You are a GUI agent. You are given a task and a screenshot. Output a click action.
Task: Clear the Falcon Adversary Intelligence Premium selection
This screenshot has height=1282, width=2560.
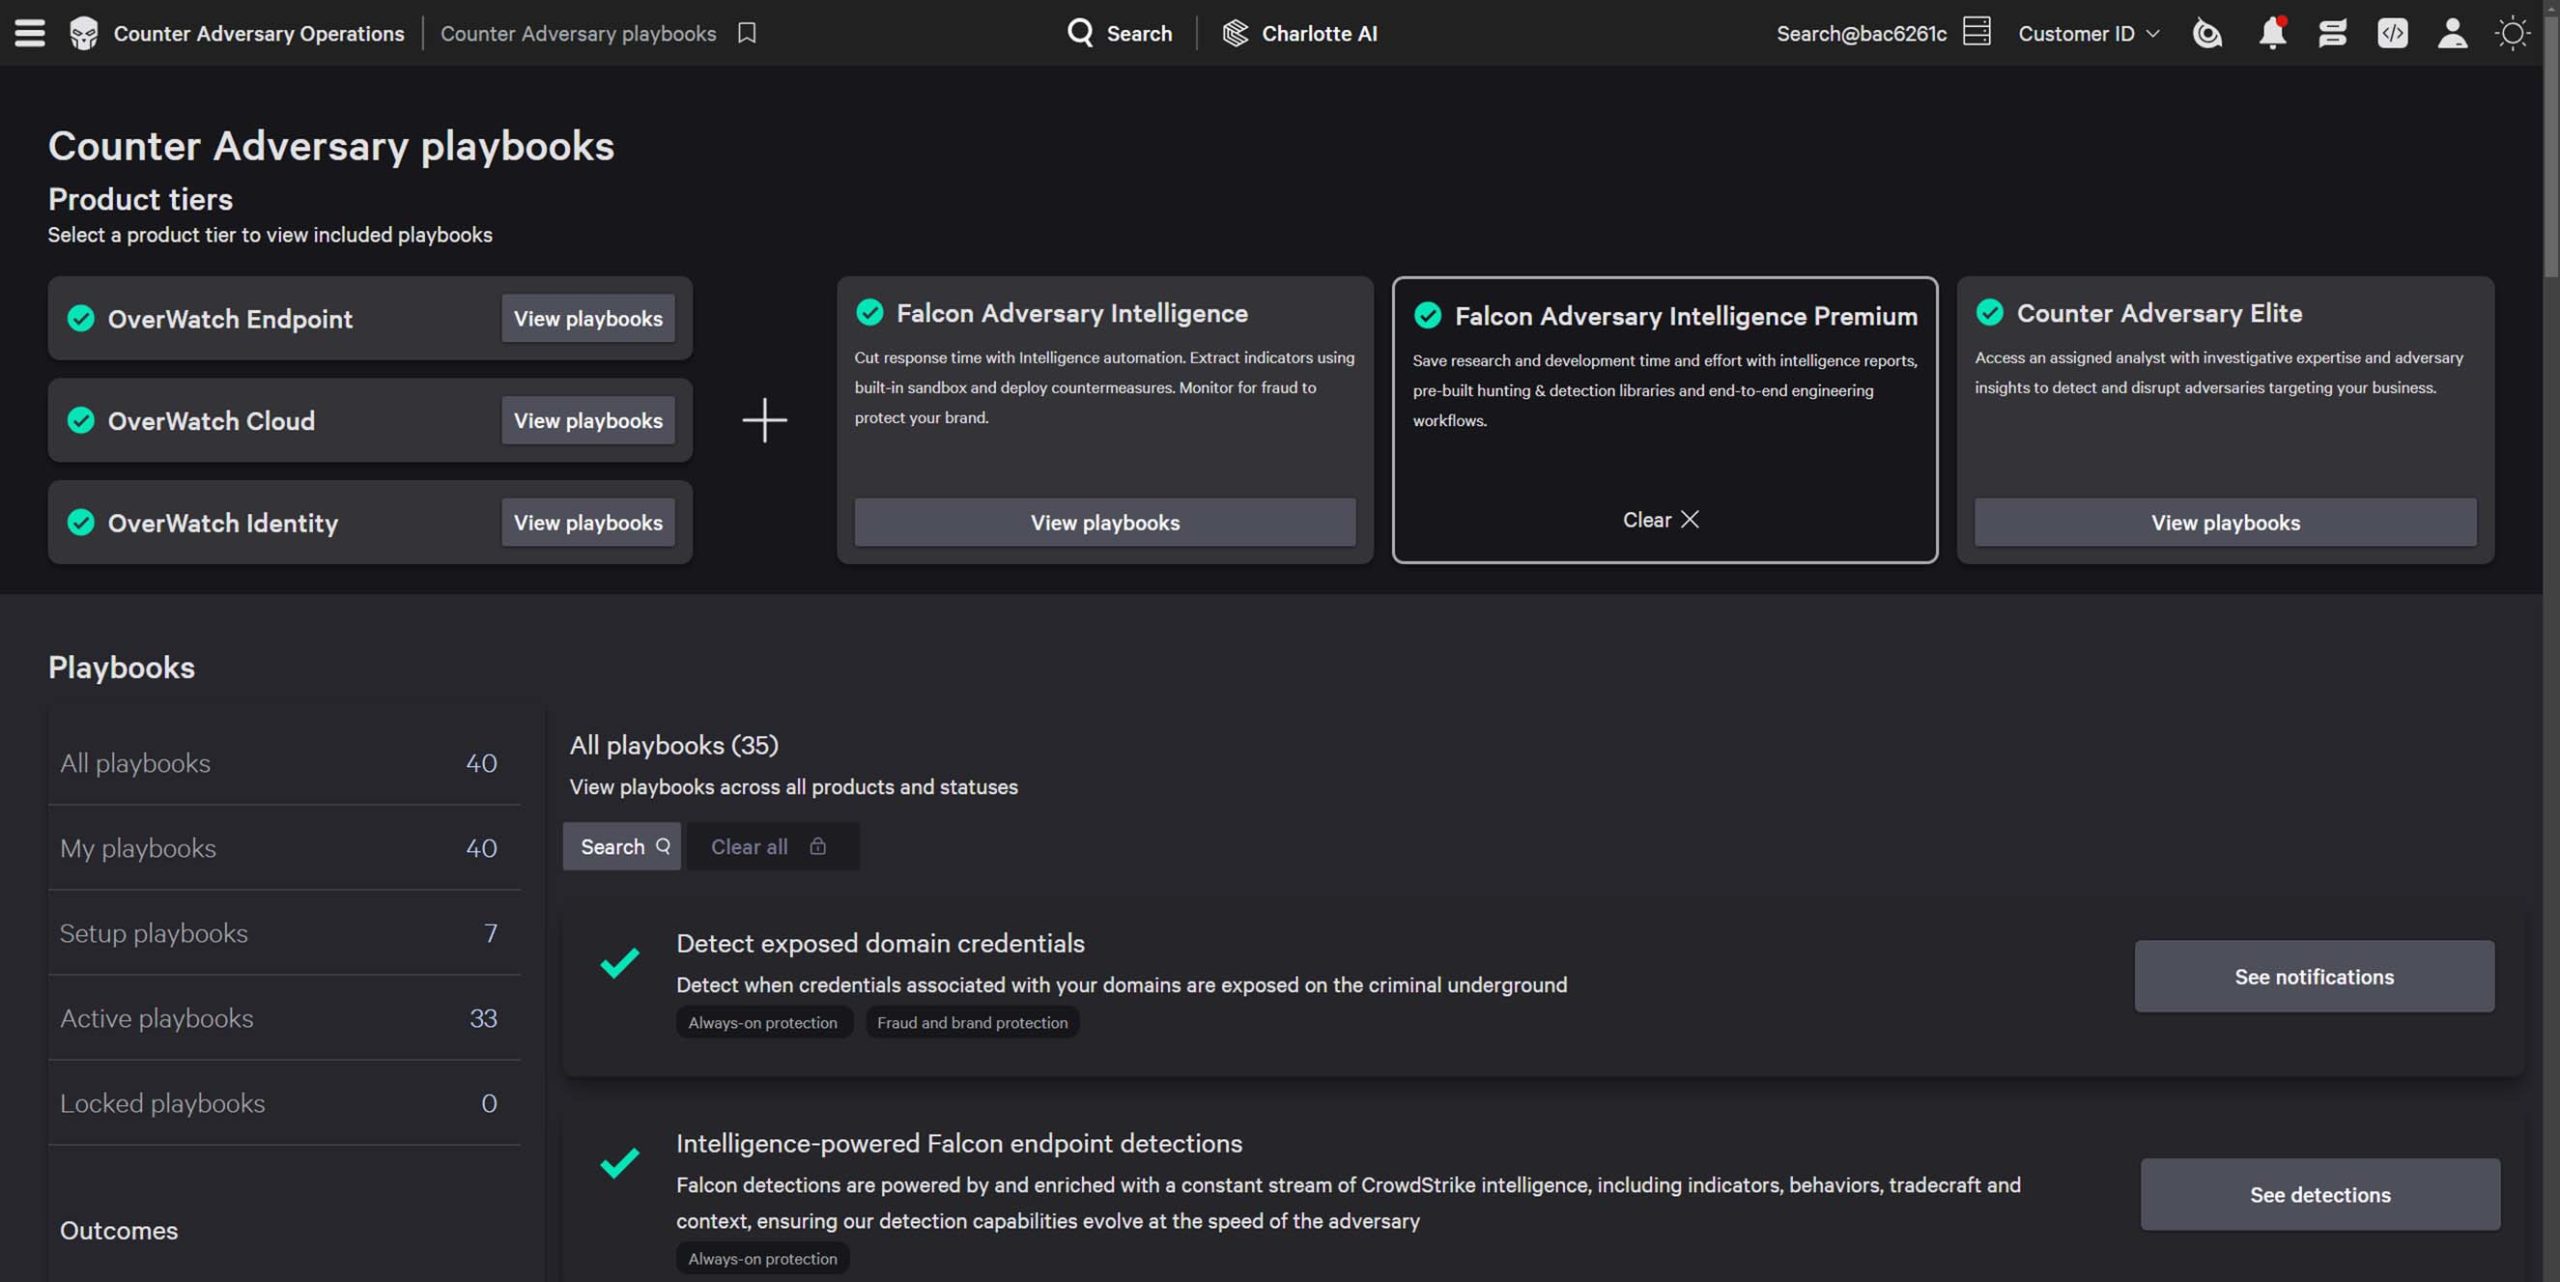click(1661, 520)
